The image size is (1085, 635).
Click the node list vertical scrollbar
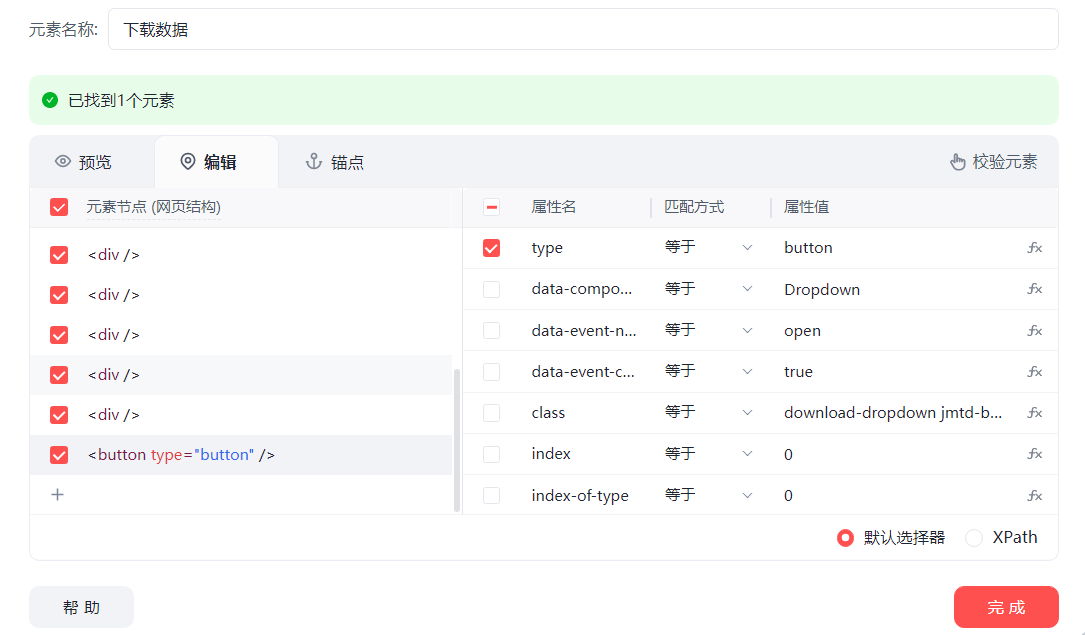pos(457,440)
